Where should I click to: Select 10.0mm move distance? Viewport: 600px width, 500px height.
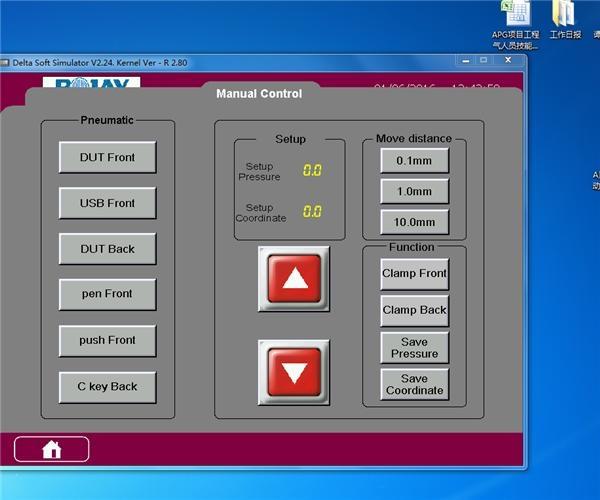point(414,222)
